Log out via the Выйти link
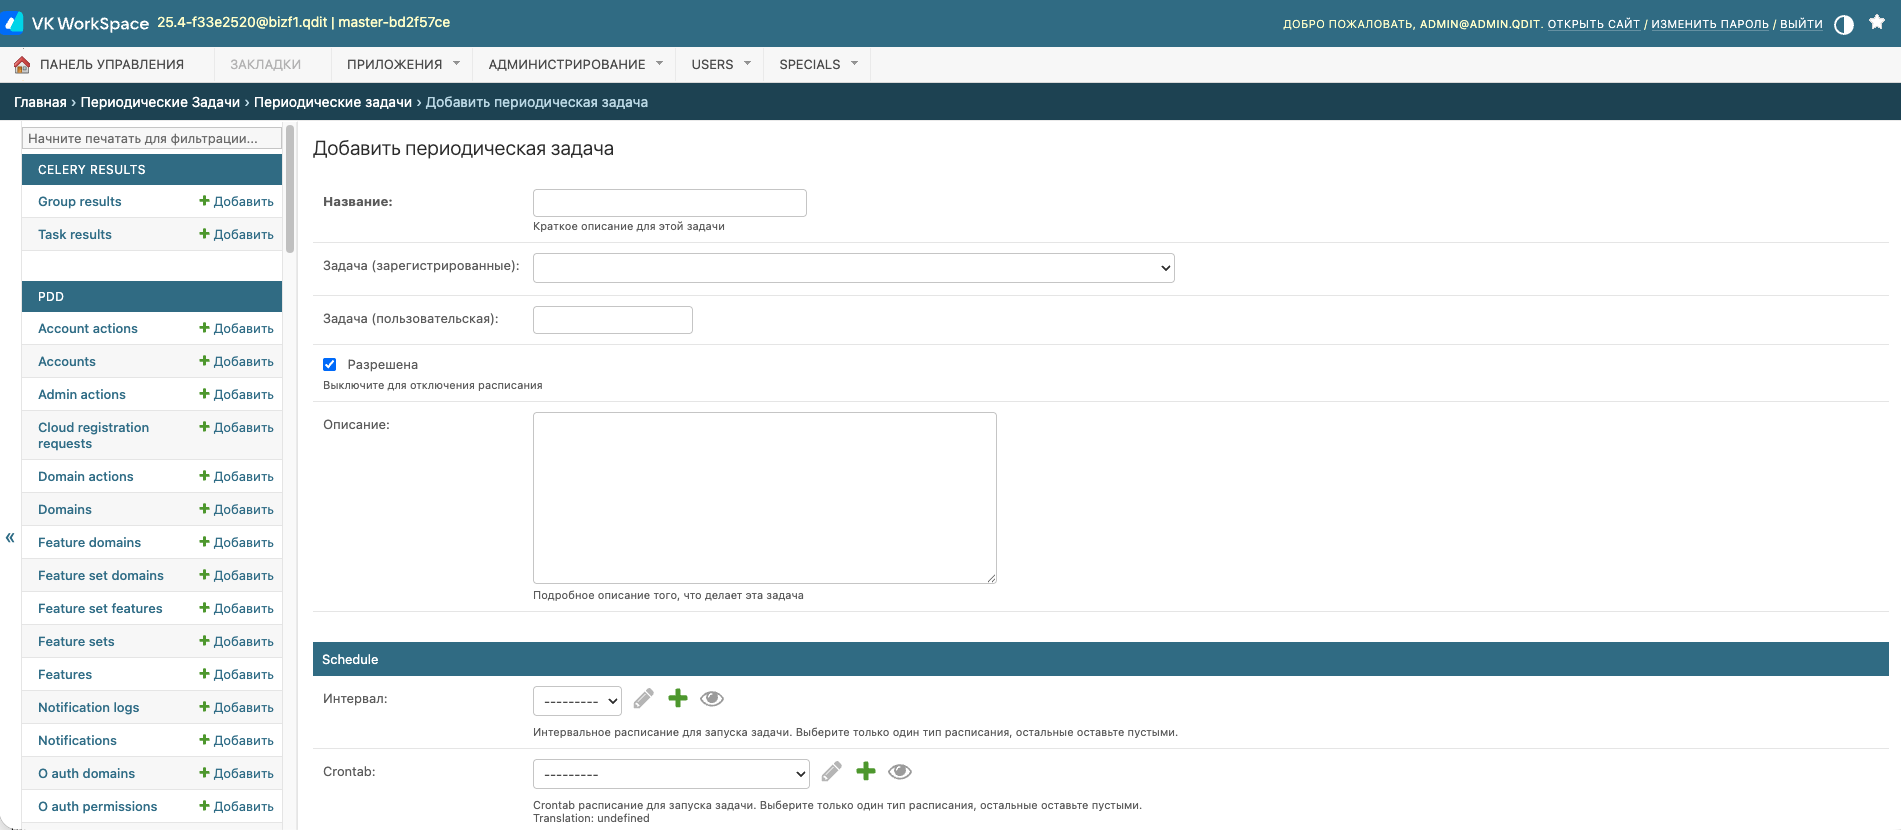This screenshot has width=1901, height=830. click(x=1801, y=24)
